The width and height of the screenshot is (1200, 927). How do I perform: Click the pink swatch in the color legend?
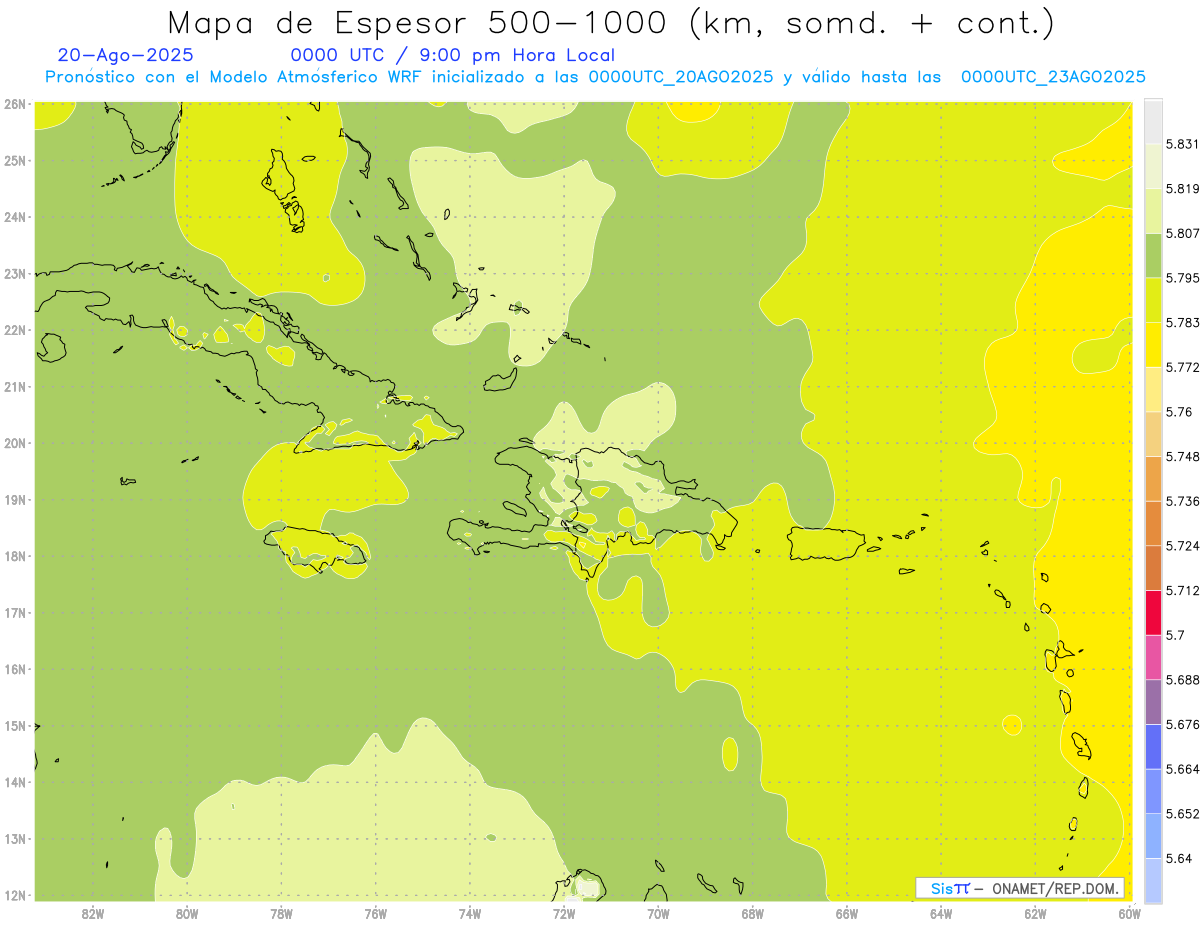click(1153, 657)
